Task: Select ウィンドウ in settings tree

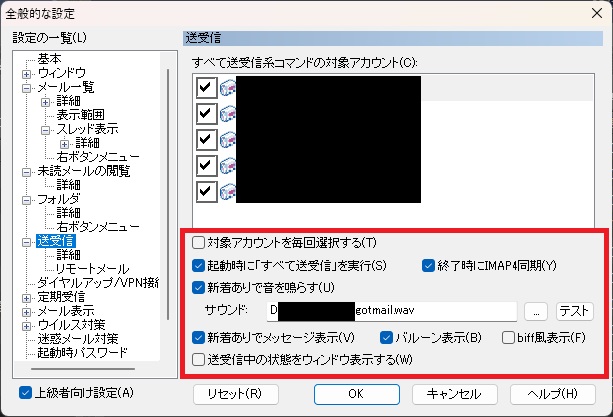Action: coord(61,73)
